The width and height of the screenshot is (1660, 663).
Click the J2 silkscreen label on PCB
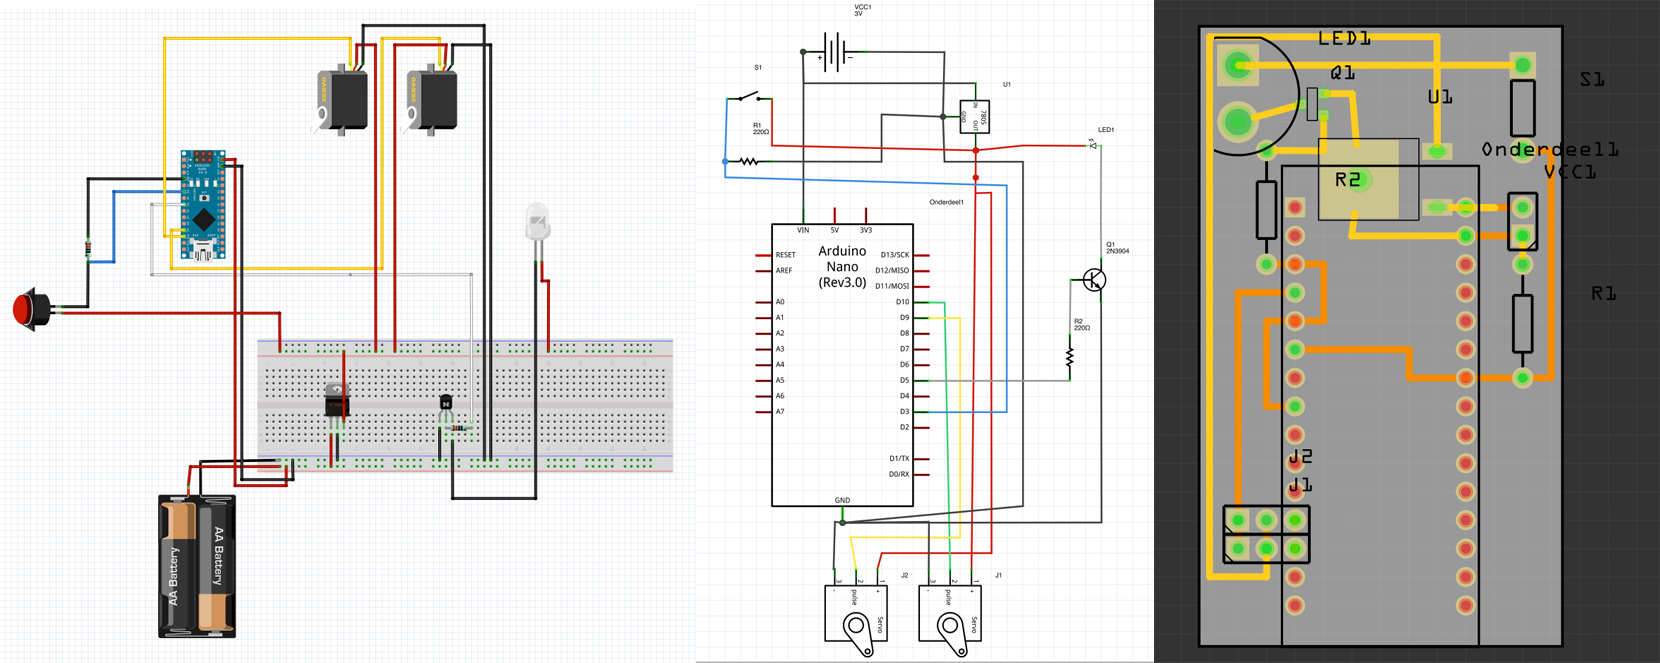pyautogui.click(x=1300, y=457)
